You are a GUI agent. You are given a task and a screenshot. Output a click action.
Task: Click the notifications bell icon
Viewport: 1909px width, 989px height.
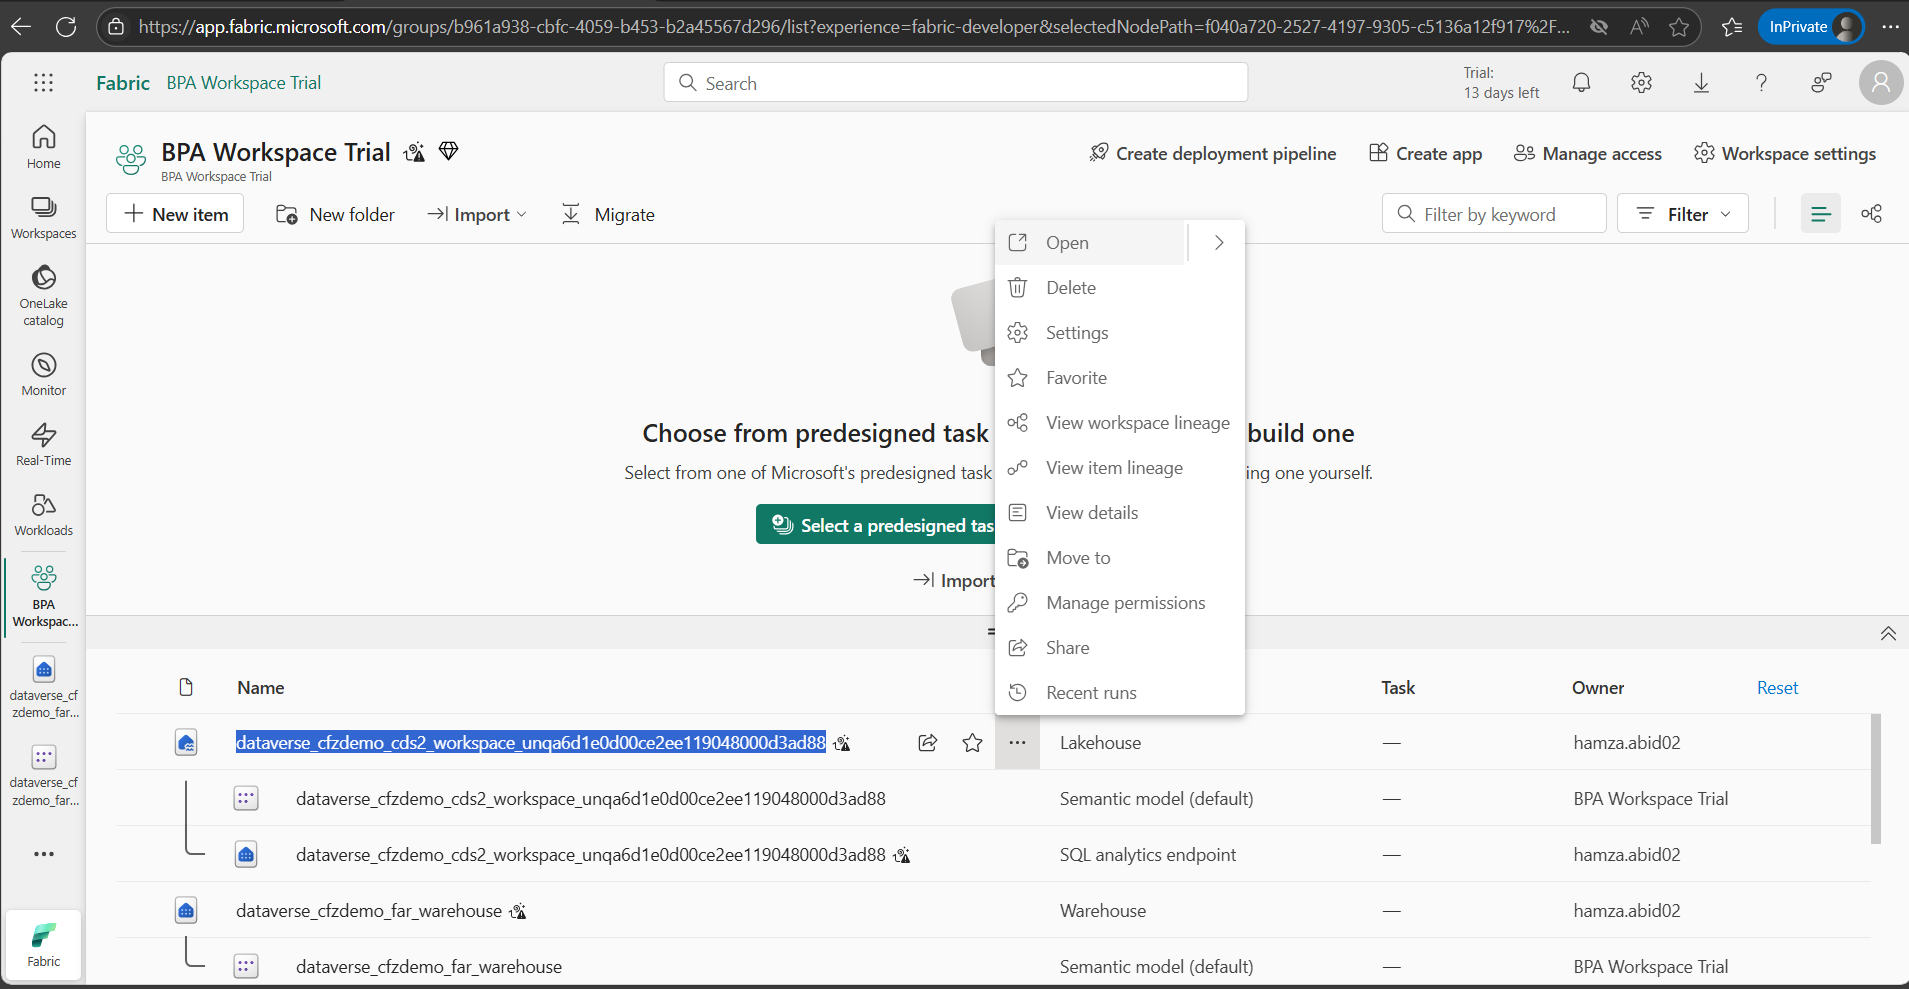(1581, 83)
